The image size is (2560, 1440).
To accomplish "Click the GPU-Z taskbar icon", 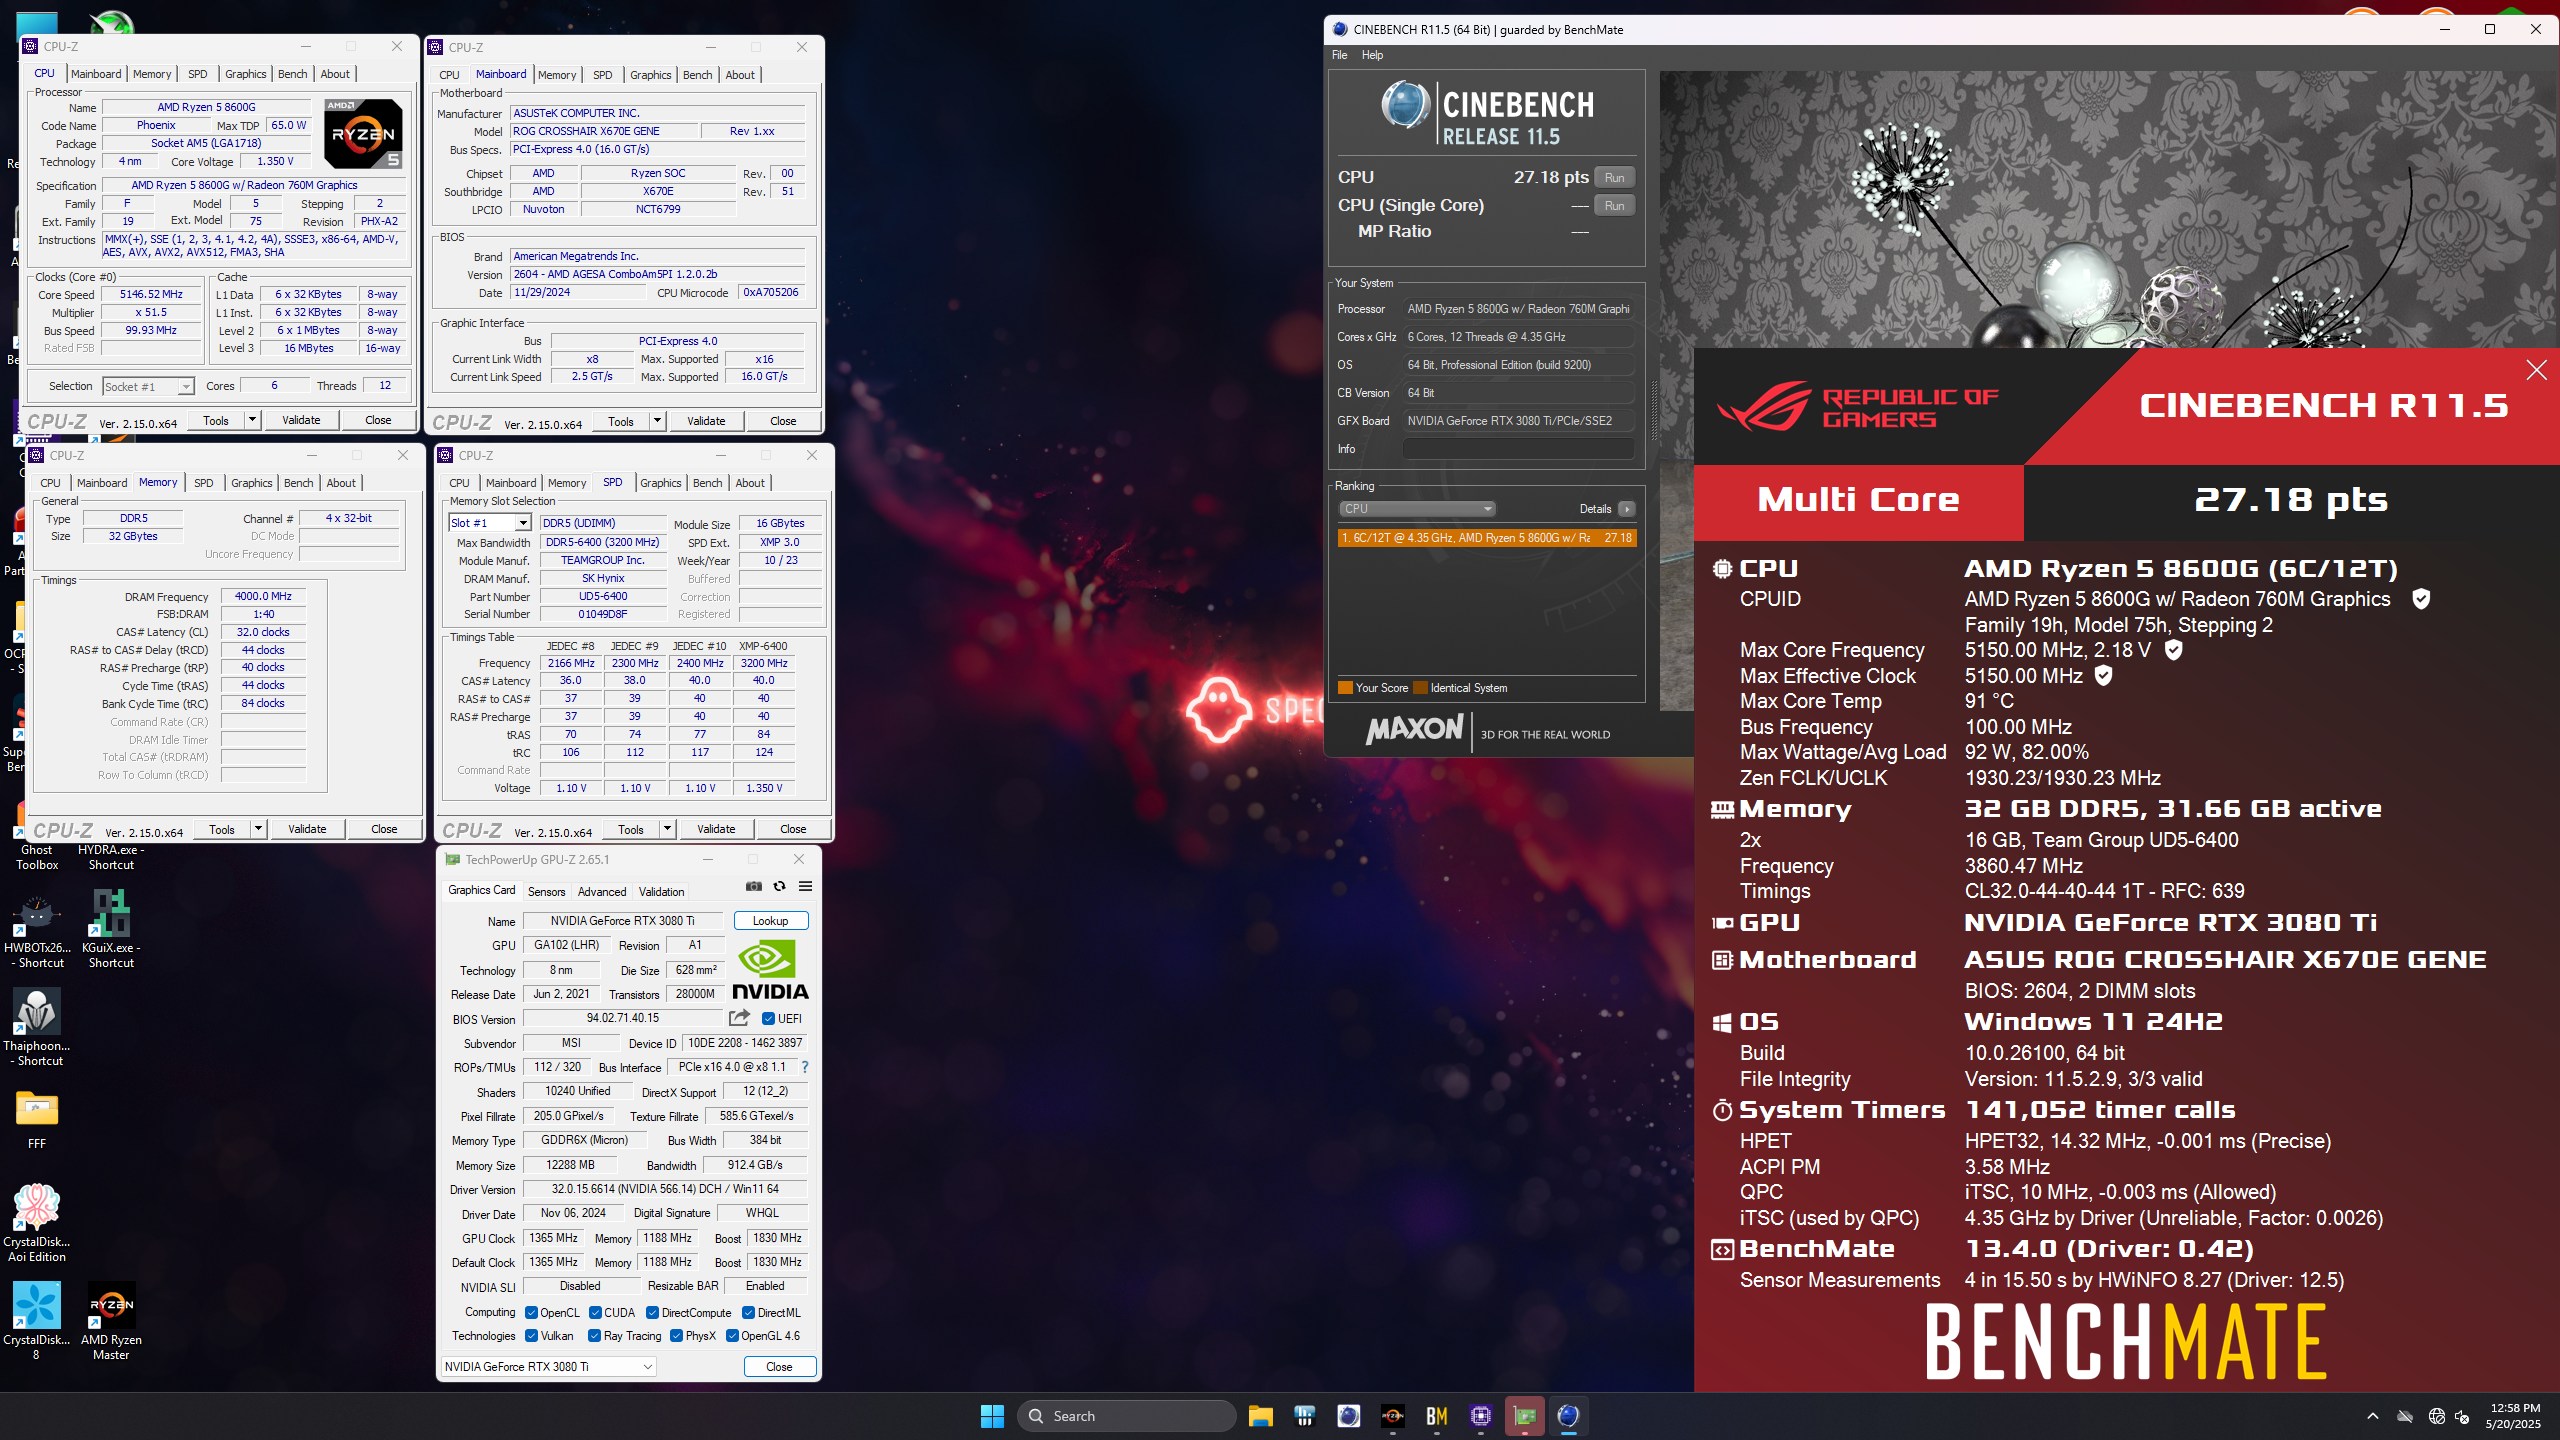I will click(1524, 1416).
